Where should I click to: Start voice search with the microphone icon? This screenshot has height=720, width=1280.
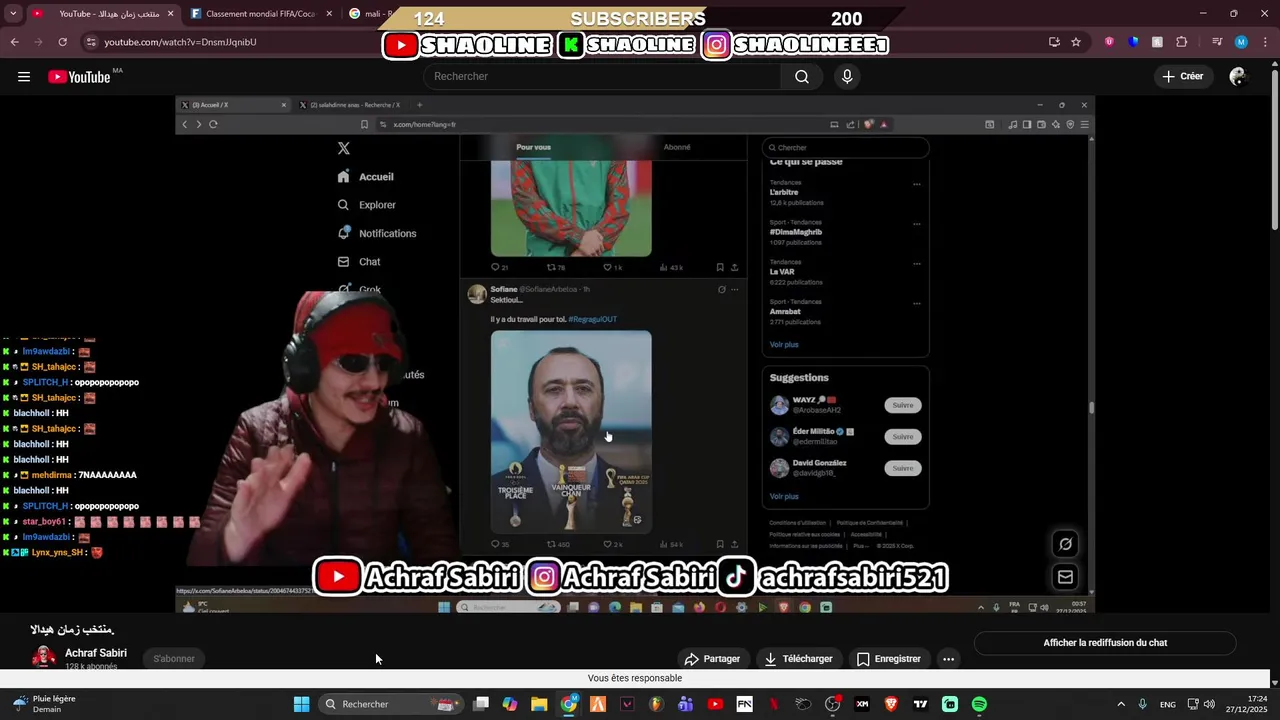click(847, 77)
